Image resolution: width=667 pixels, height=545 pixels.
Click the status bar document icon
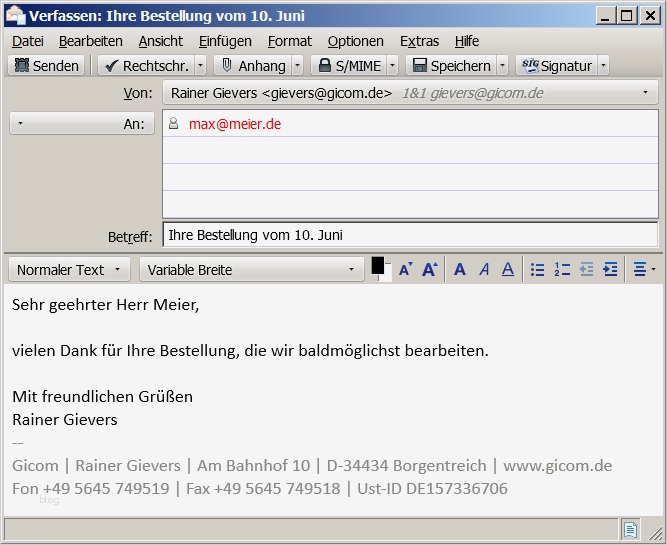[x=630, y=530]
